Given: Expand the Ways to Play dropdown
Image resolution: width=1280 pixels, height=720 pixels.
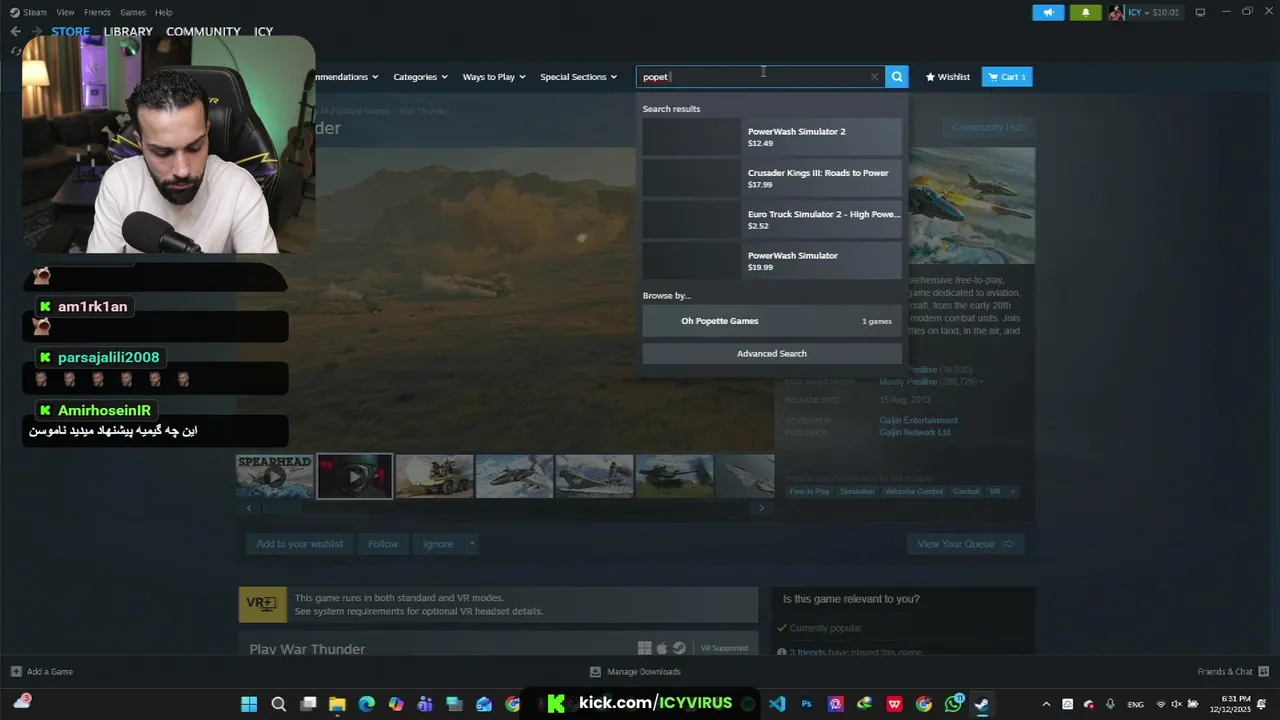Looking at the screenshot, I should click(x=493, y=77).
